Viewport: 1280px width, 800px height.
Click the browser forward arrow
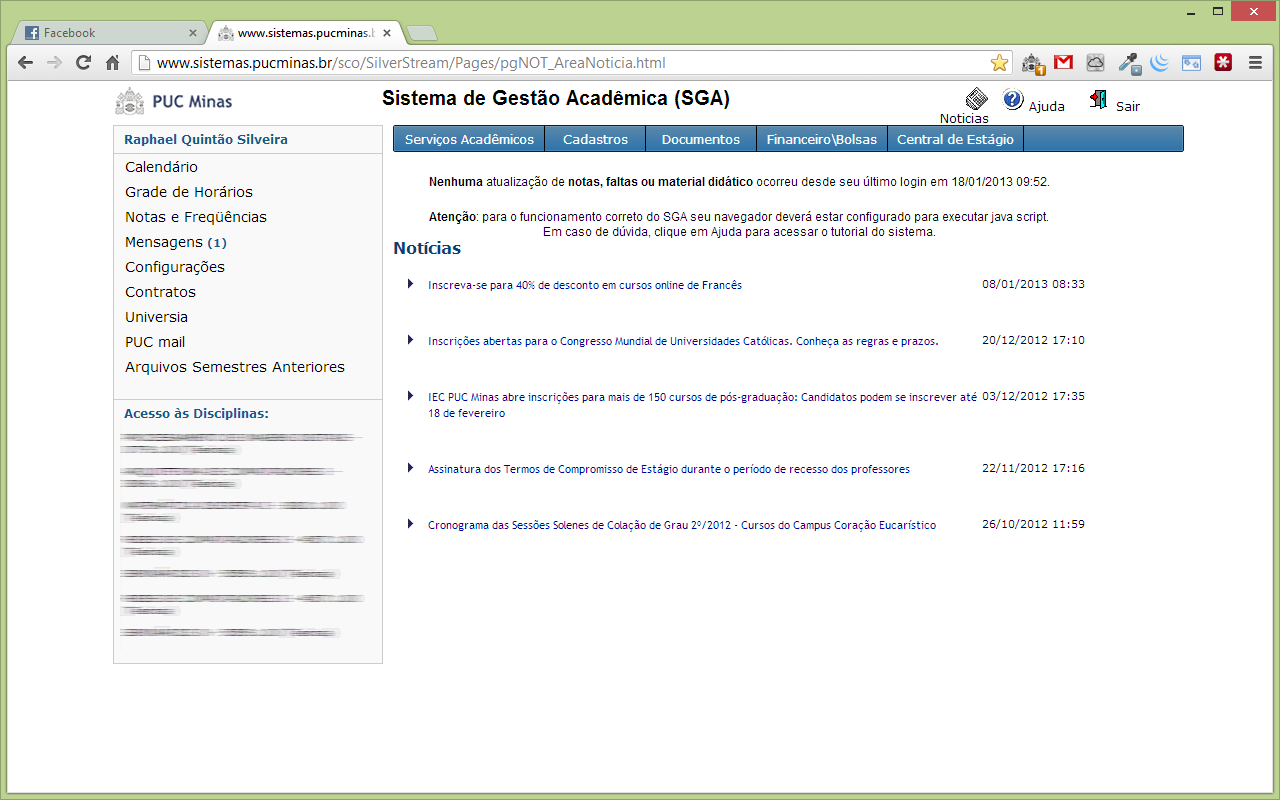pos(54,62)
